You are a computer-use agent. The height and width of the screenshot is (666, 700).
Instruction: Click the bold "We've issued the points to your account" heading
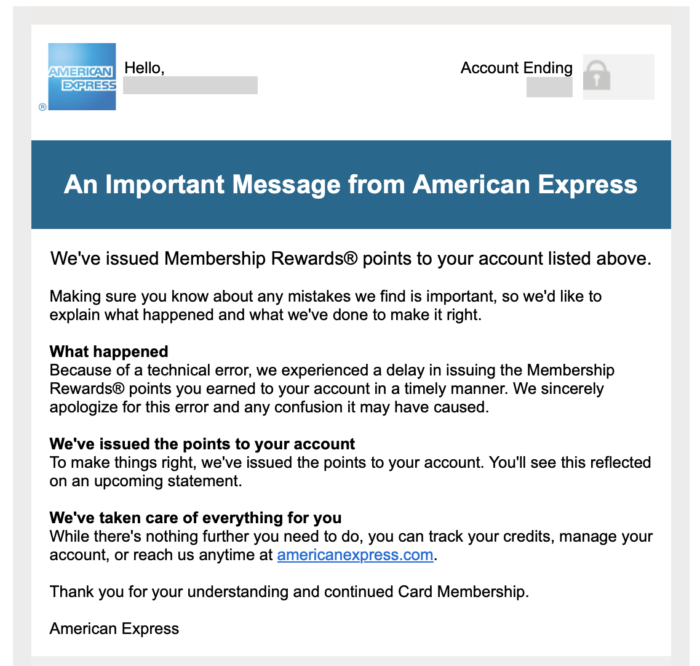[202, 443]
